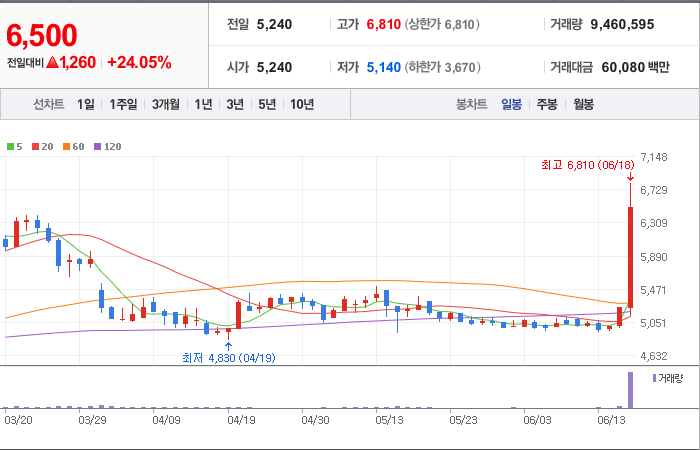Click the 최고 6,810 (06/18) annotation
Screen dimensions: 700x450
tap(588, 165)
